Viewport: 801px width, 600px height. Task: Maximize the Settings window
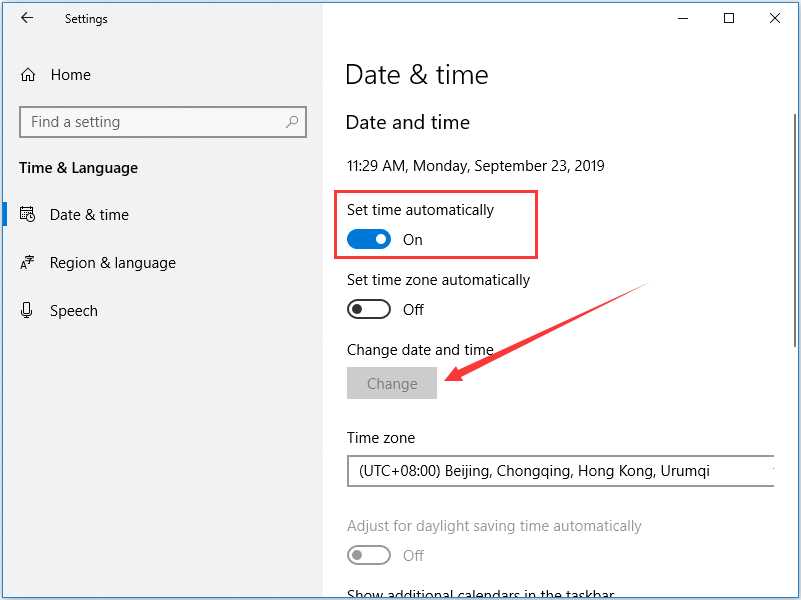729,18
